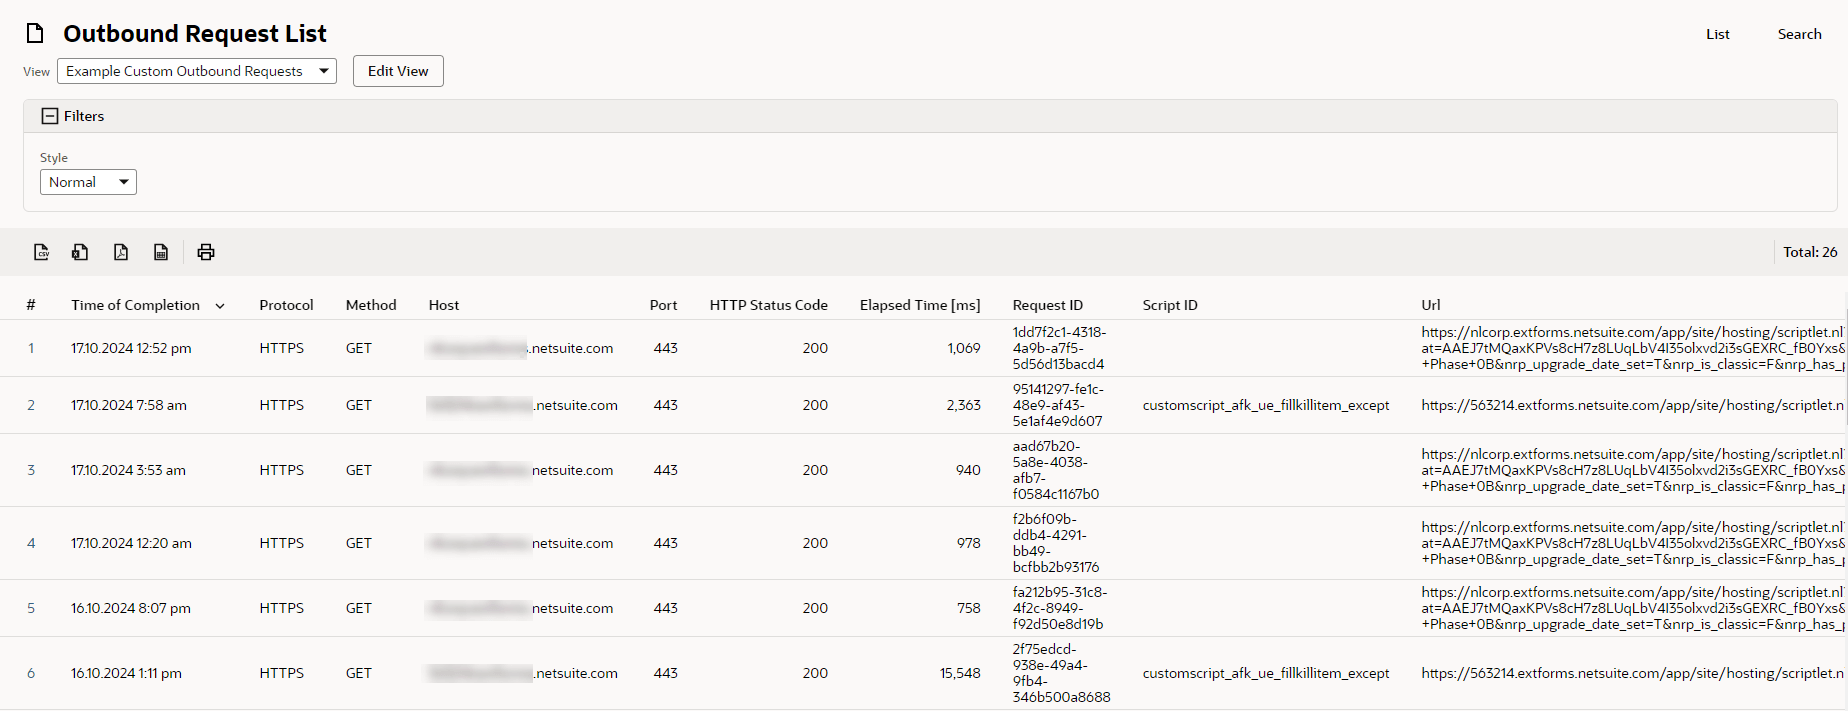The height and width of the screenshot is (711, 1848).
Task: Open the List link at top right
Action: [1718, 34]
